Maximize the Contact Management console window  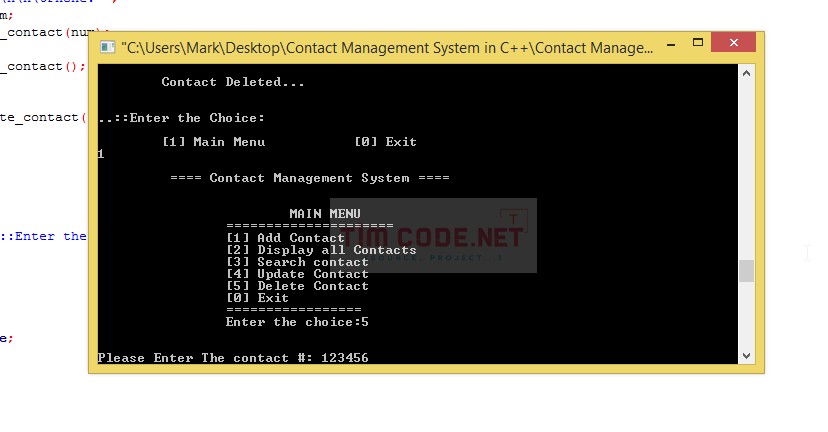(698, 43)
